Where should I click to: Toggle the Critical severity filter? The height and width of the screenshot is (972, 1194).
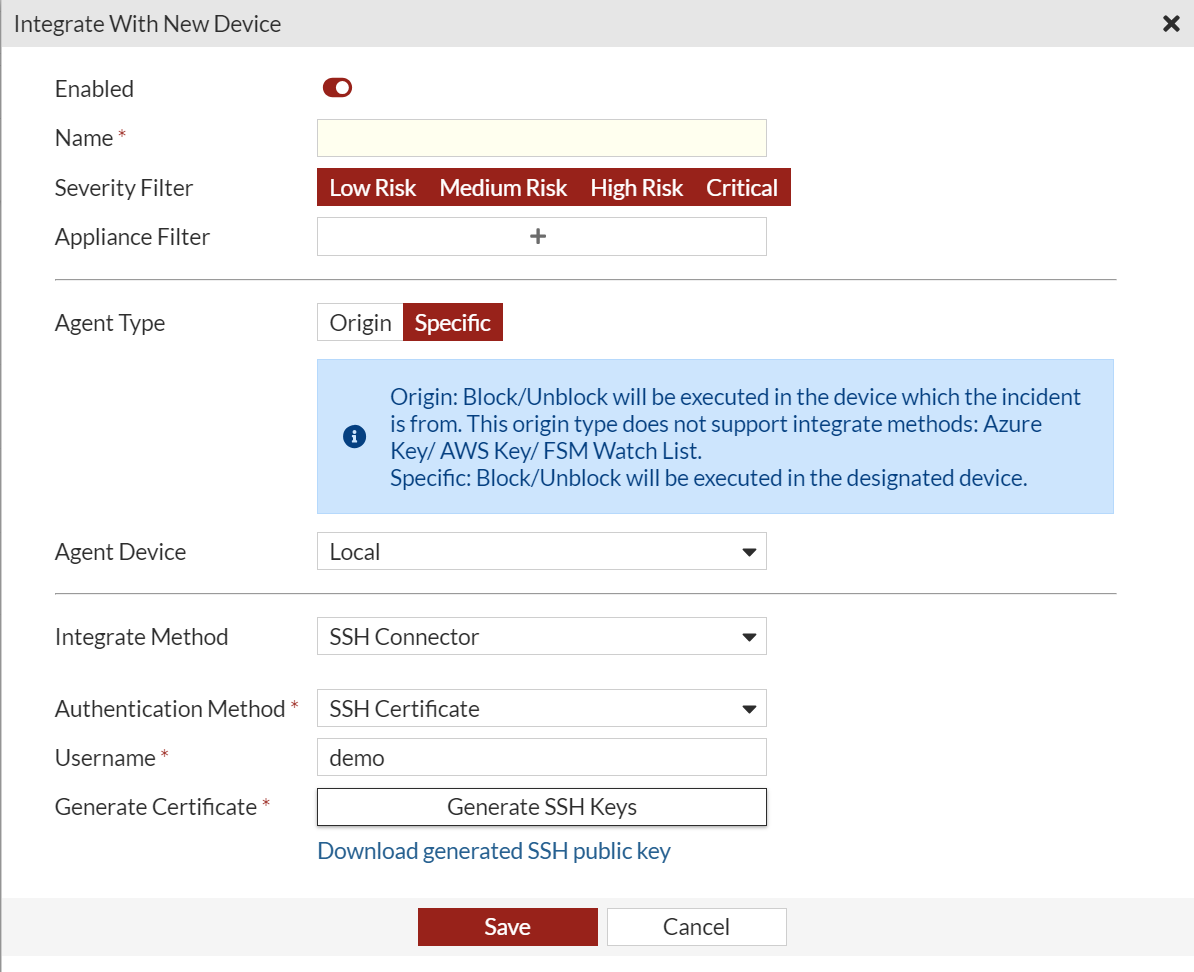click(741, 188)
